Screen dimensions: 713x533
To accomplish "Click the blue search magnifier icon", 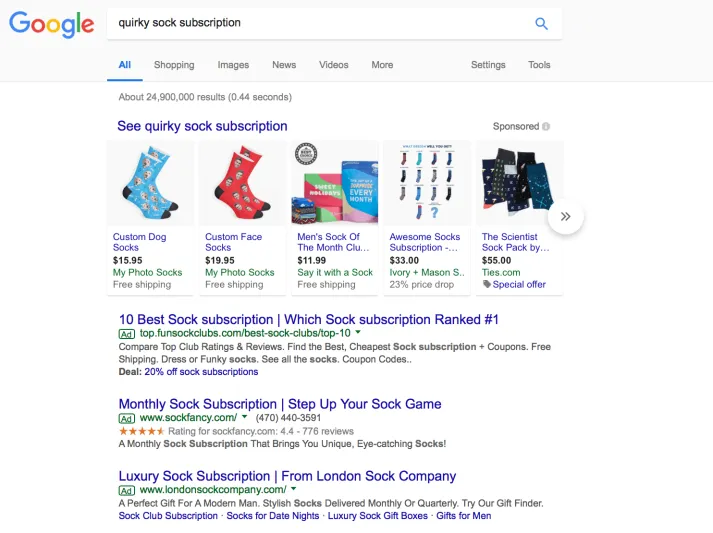I will [x=541, y=24].
